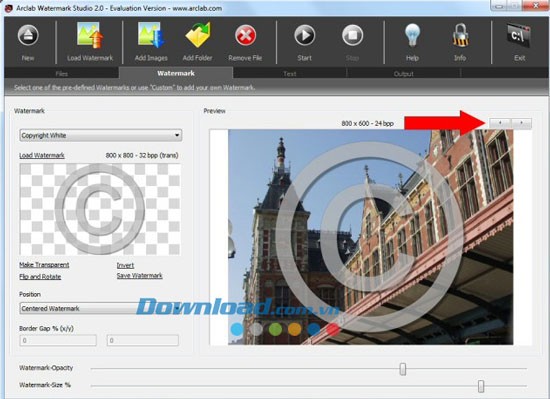Click the first Border Gap input field
This screenshot has width=550, height=399.
click(58, 340)
